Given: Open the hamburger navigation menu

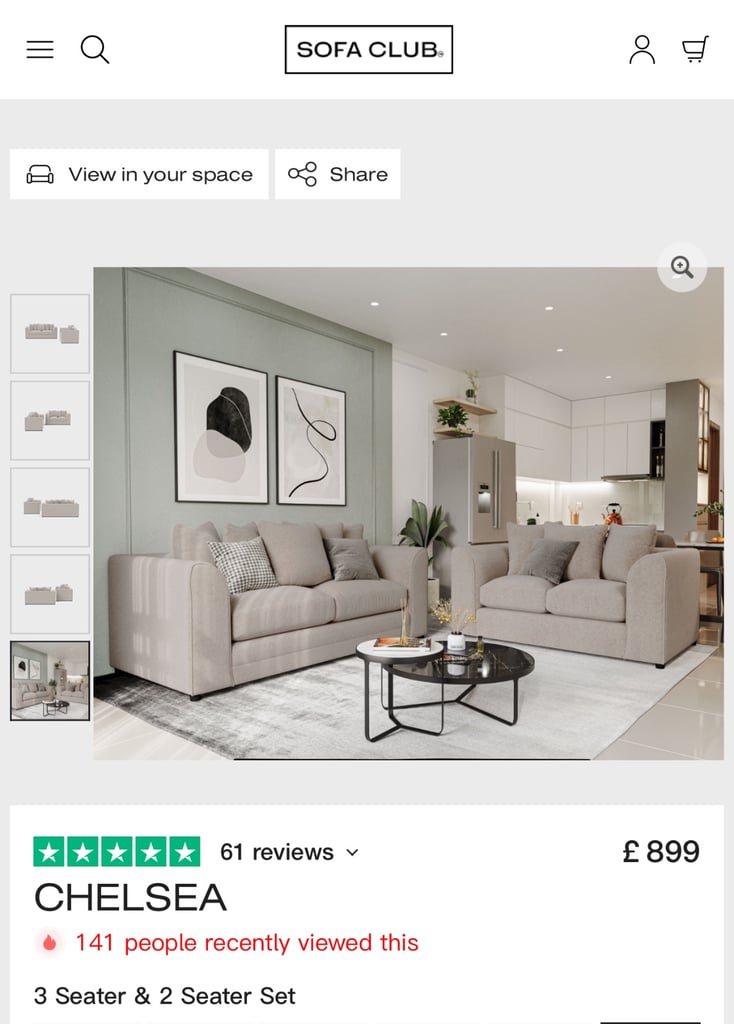Looking at the screenshot, I should coord(40,50).
